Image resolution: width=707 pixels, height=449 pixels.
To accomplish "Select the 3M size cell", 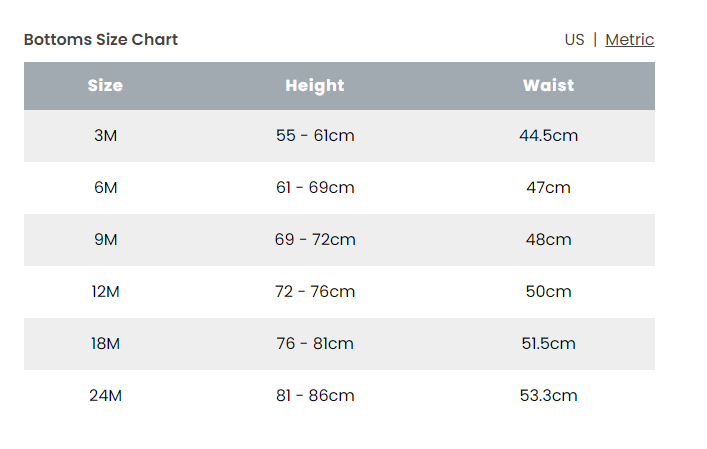I will click(105, 136).
